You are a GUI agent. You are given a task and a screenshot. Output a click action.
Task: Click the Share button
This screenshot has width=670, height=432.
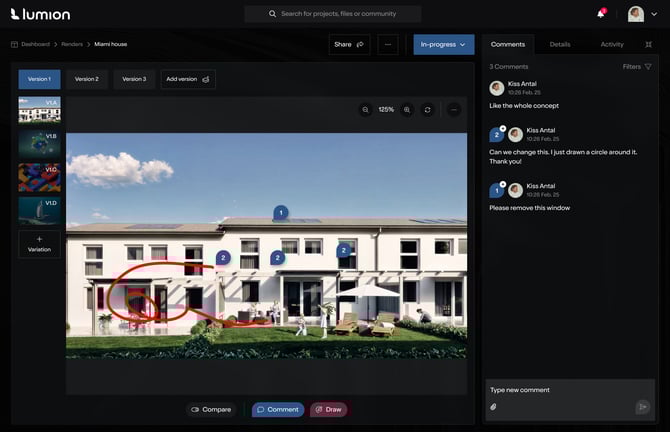(x=349, y=45)
